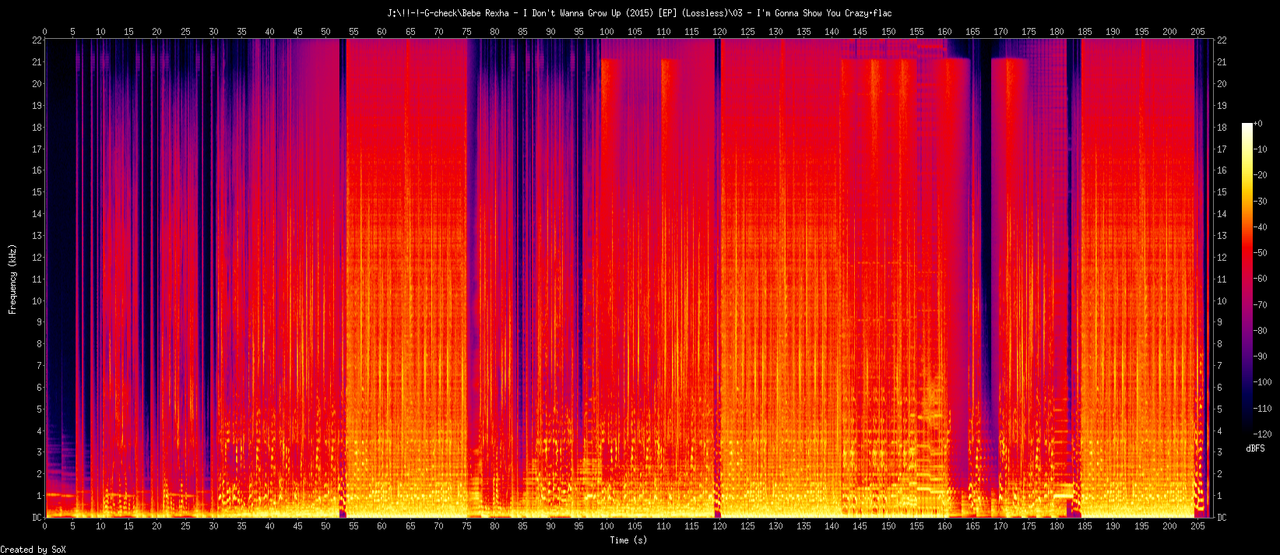Viewport: 1280px width, 555px height.
Task: Click the "Frequency (kHz)" axis label
Action: (x=13, y=278)
